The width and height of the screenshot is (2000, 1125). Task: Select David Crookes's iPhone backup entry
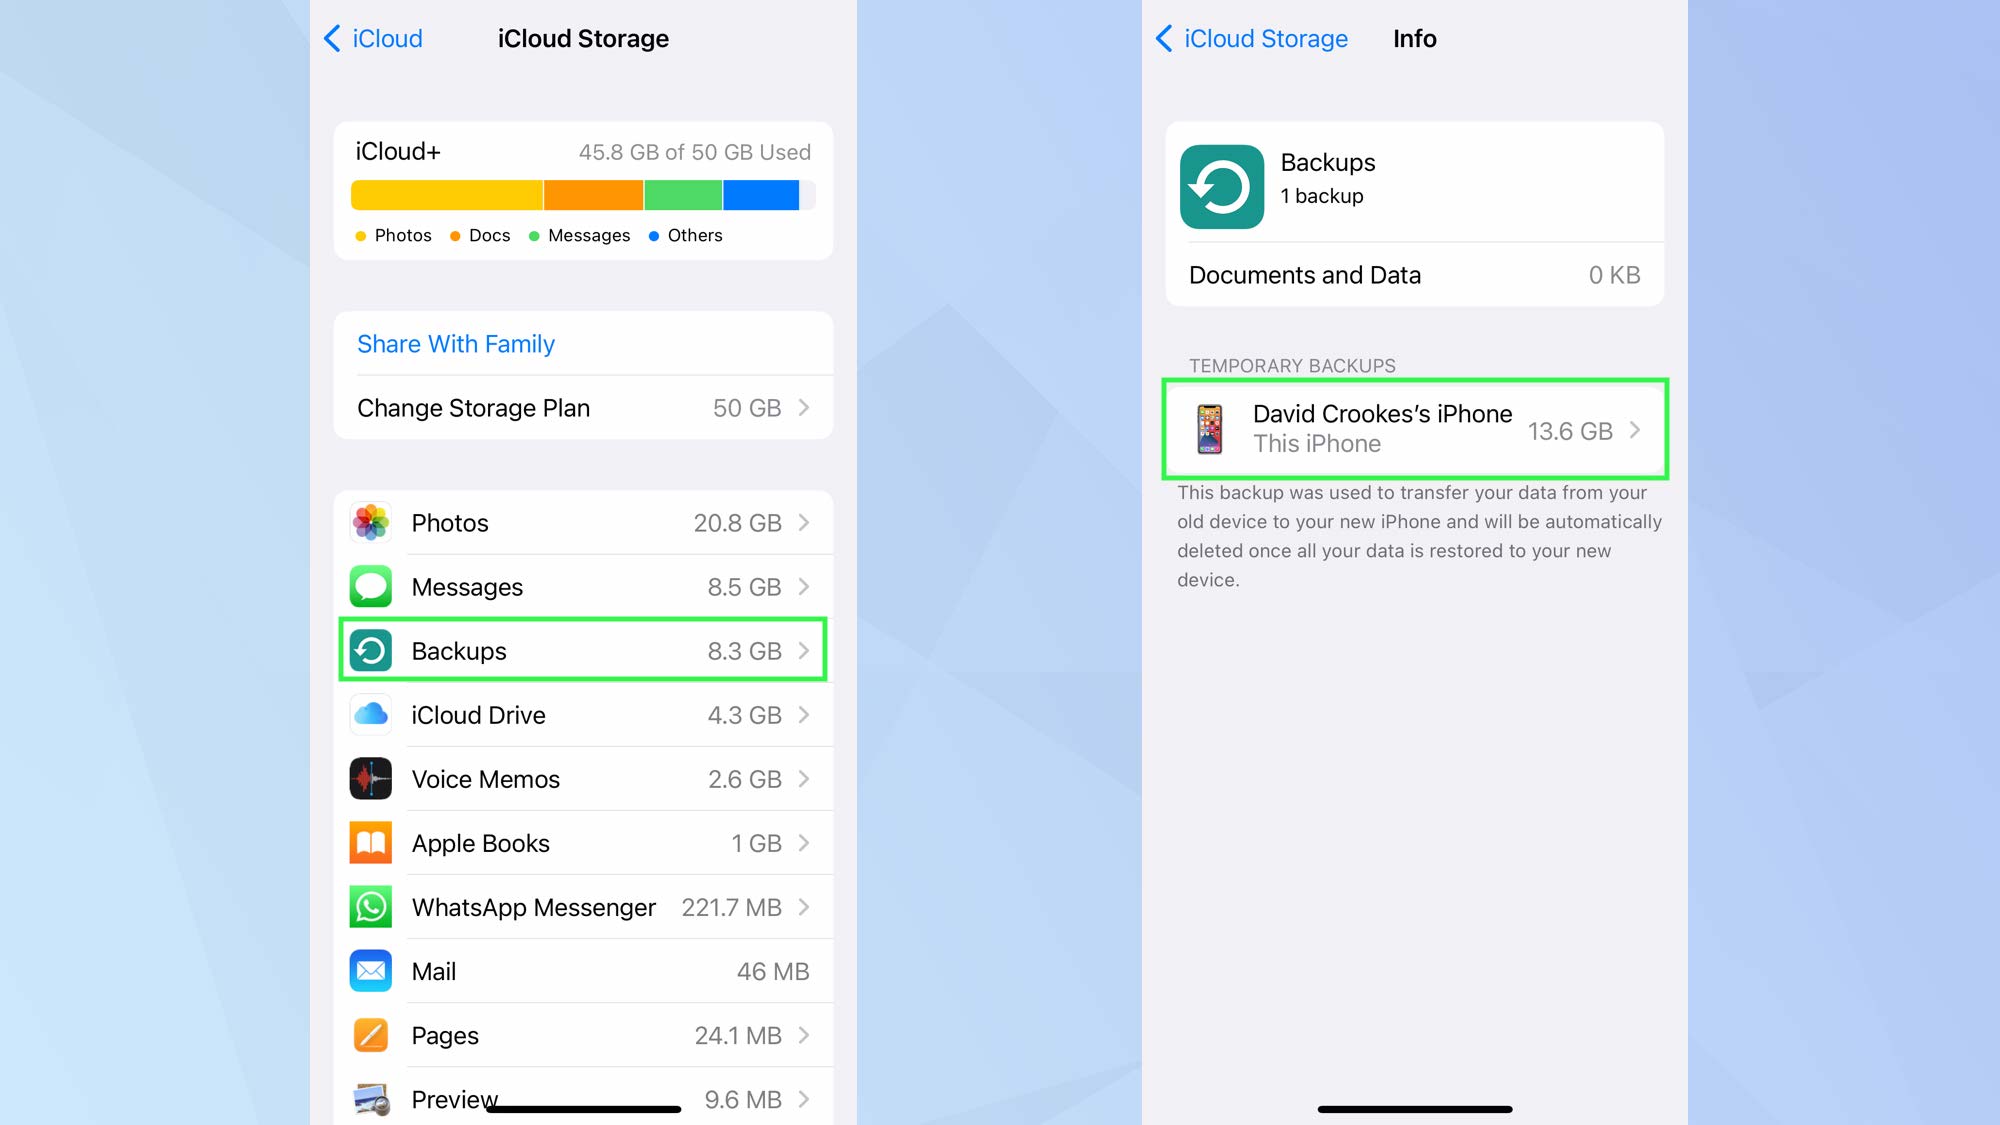click(1419, 427)
